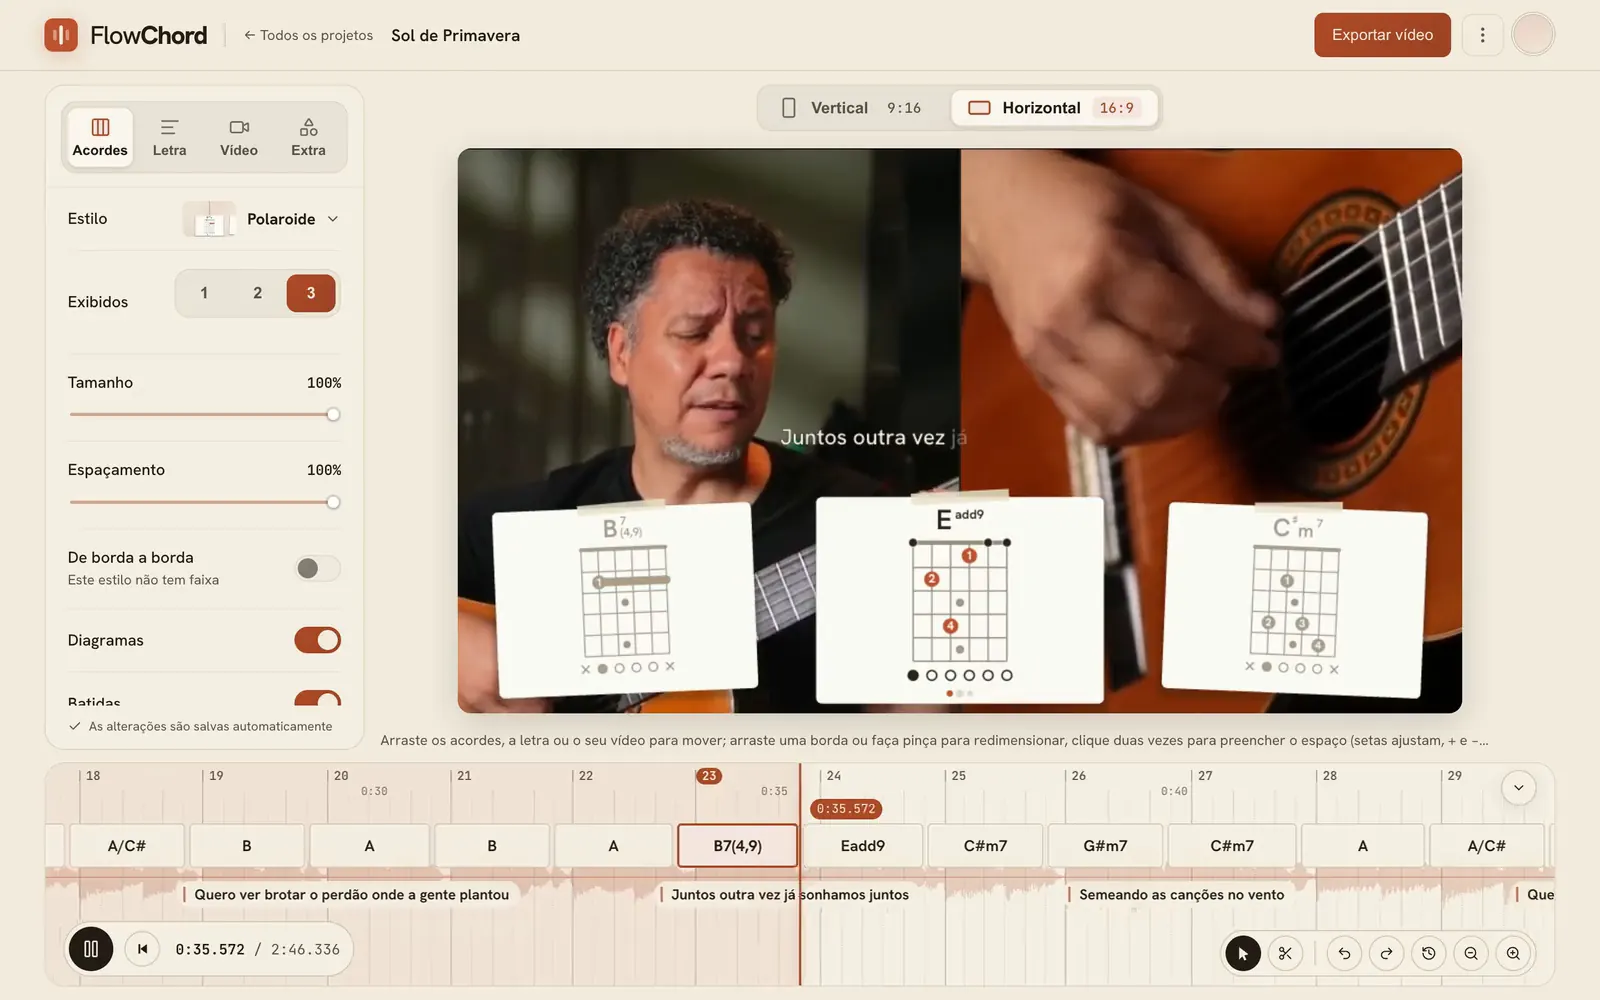The height and width of the screenshot is (1000, 1600).
Task: Zoom in the timeline
Action: coord(1513,953)
